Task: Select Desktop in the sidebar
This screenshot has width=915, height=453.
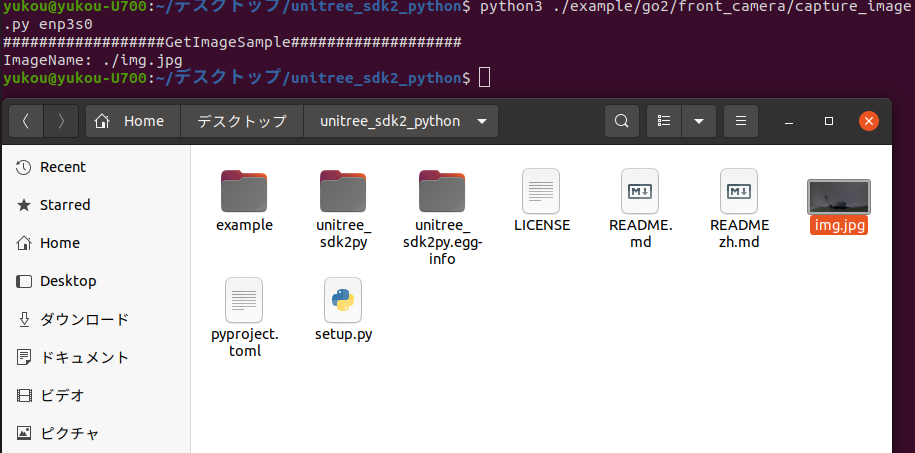Action: 96,281
